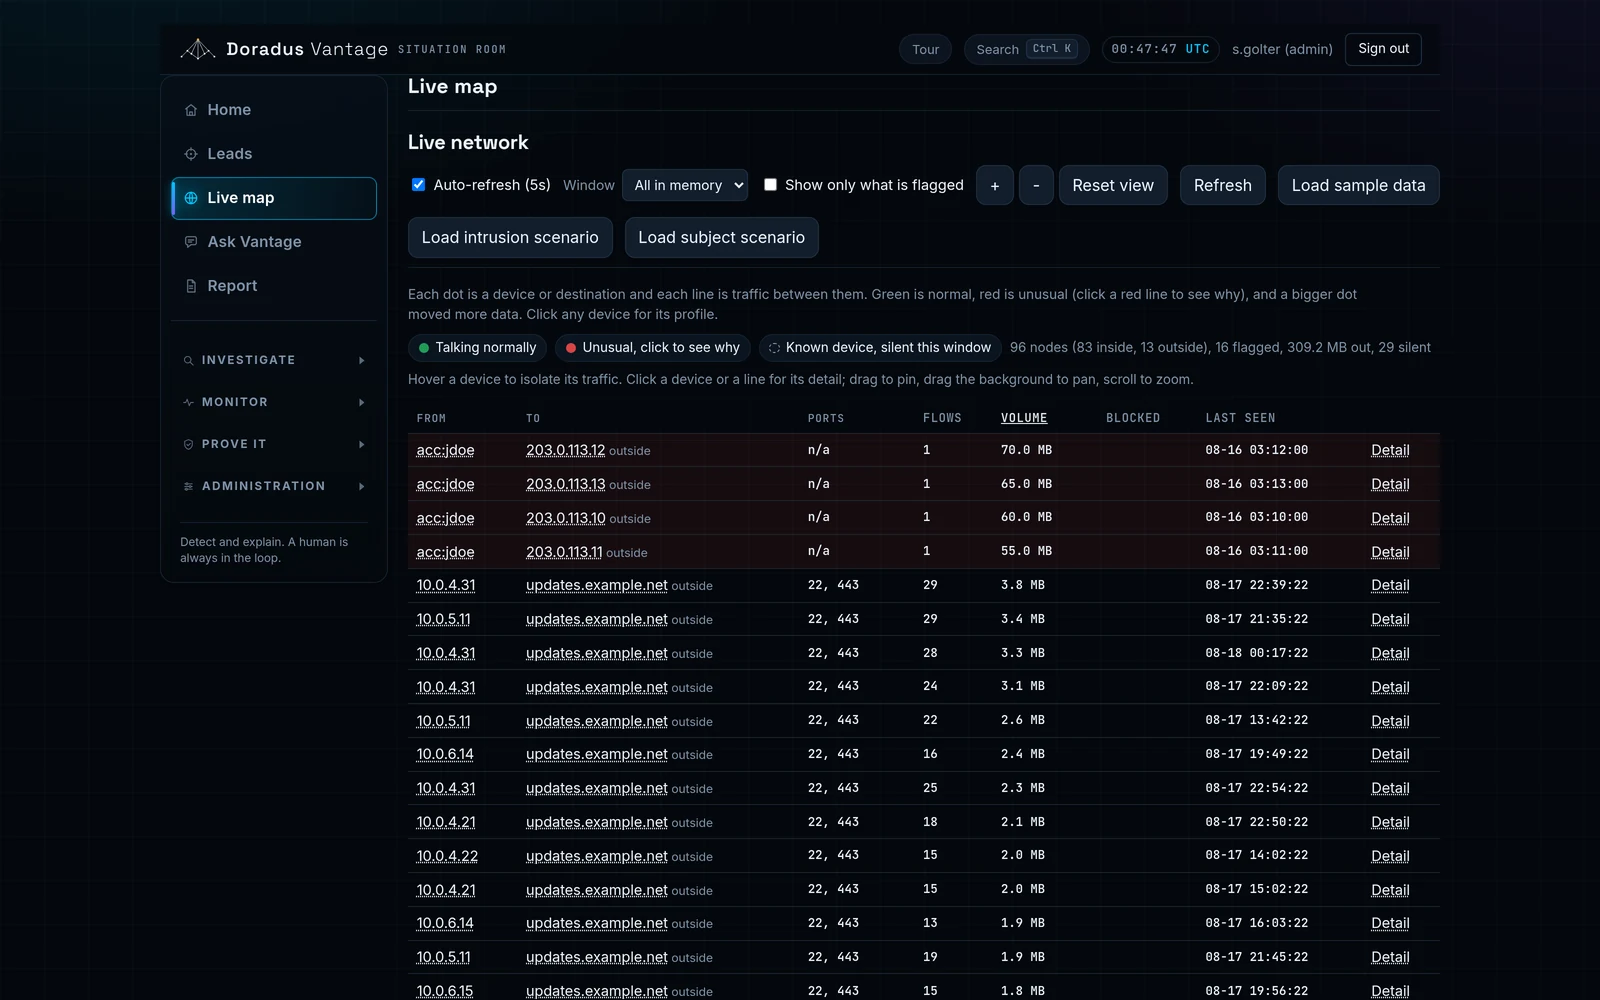Open Detail for the 203.0.113.13 row
This screenshot has width=1600, height=1000.
tap(1390, 484)
